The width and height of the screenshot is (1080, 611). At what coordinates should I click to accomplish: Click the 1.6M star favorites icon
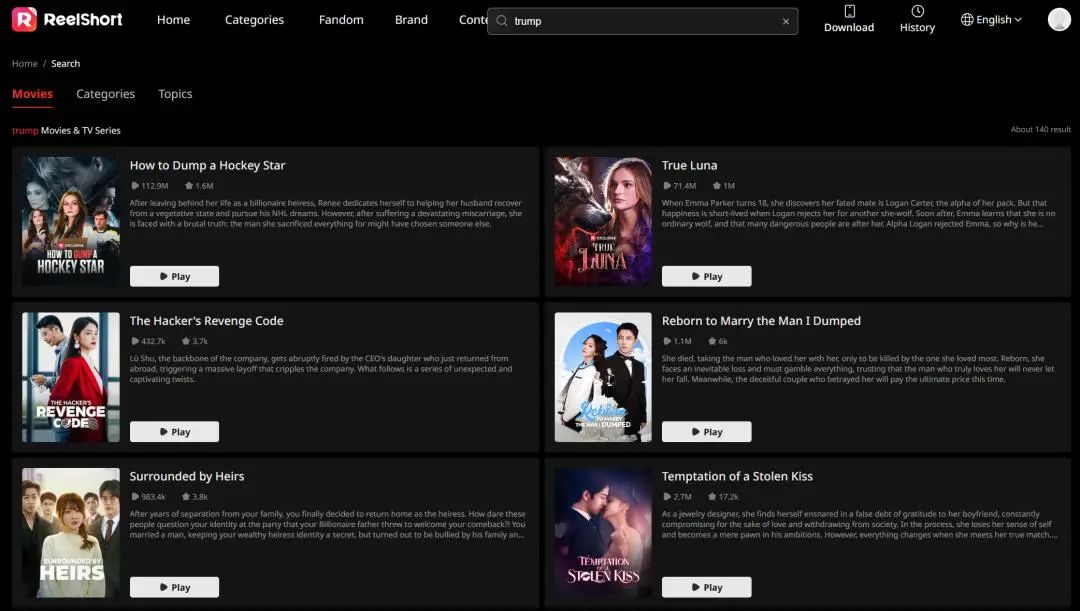[189, 186]
